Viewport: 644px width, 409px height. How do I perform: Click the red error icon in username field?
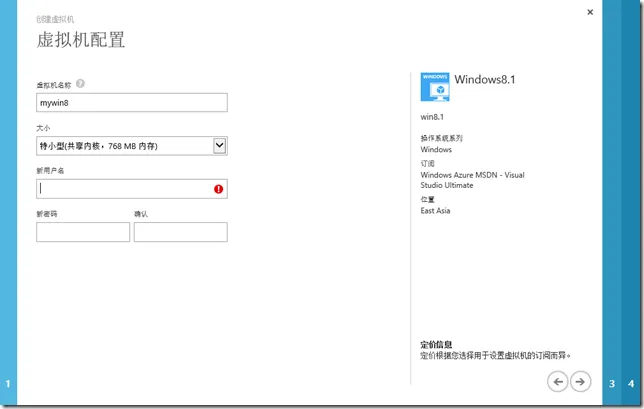point(218,189)
